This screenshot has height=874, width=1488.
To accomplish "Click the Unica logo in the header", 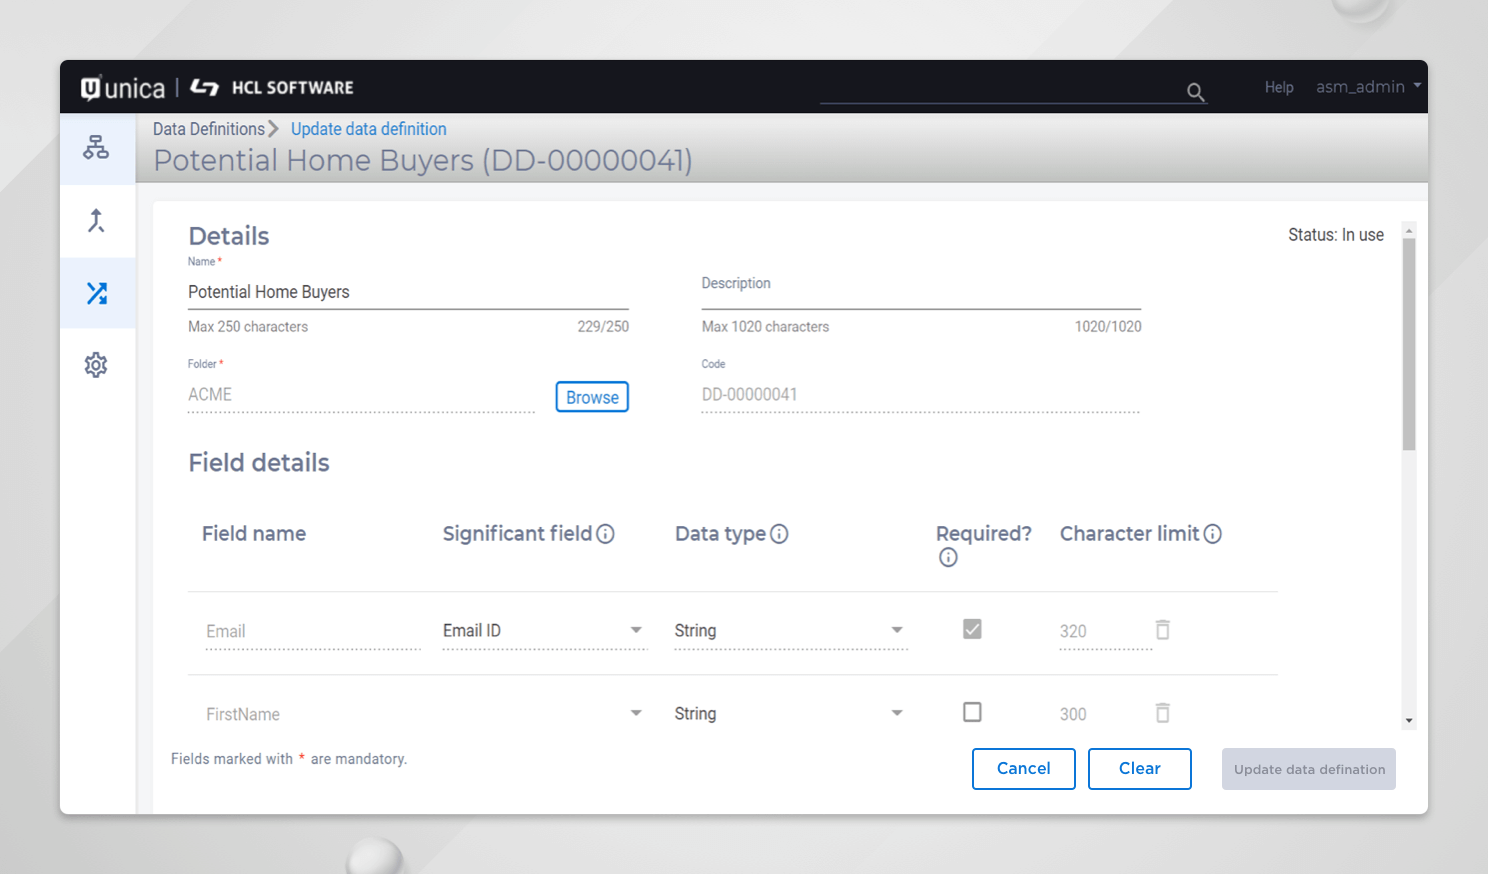I will (121, 87).
